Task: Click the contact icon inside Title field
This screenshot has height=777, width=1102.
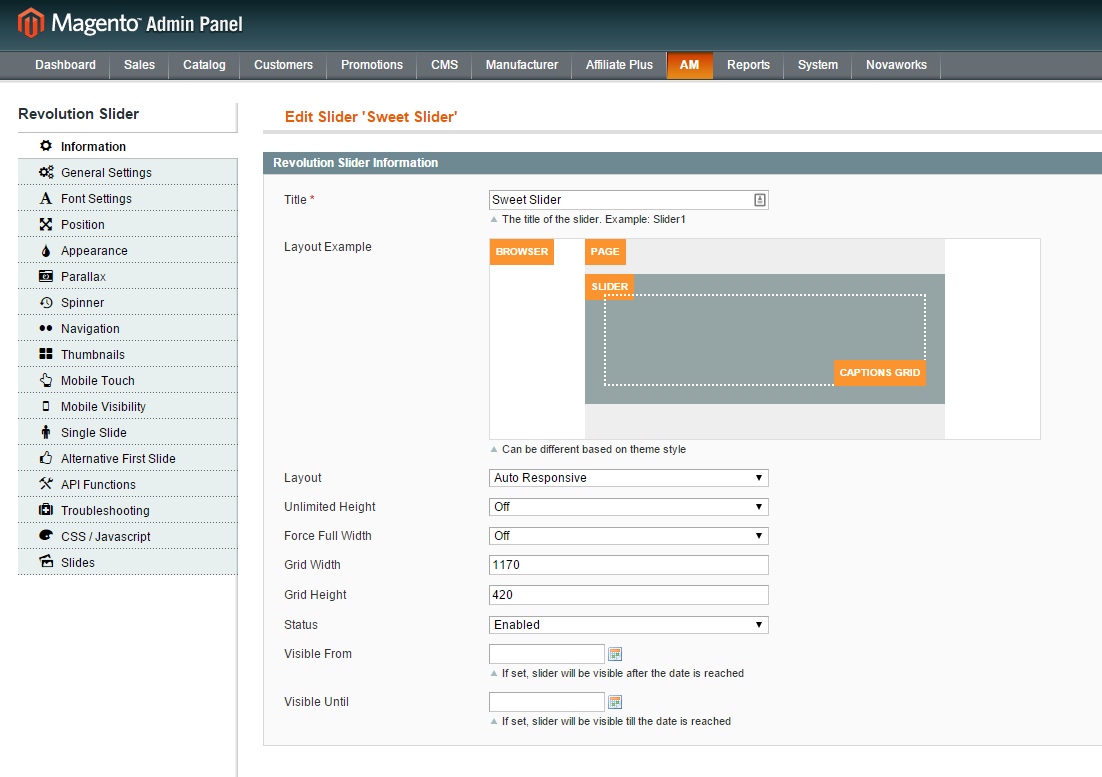Action: point(760,200)
